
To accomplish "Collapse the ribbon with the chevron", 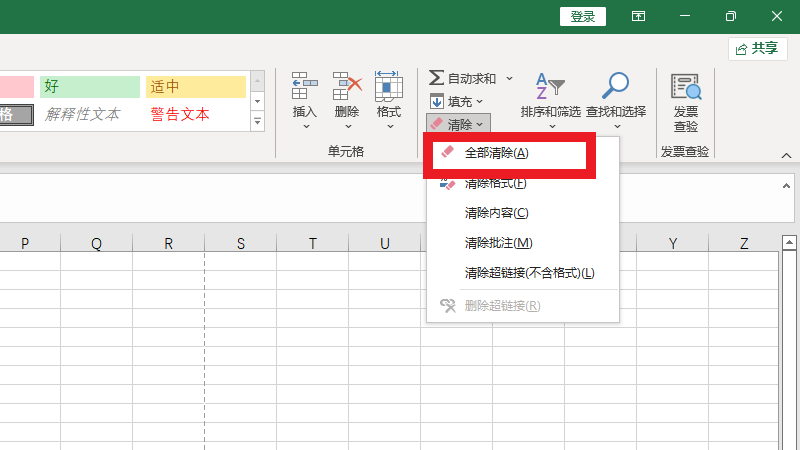I will click(x=786, y=155).
